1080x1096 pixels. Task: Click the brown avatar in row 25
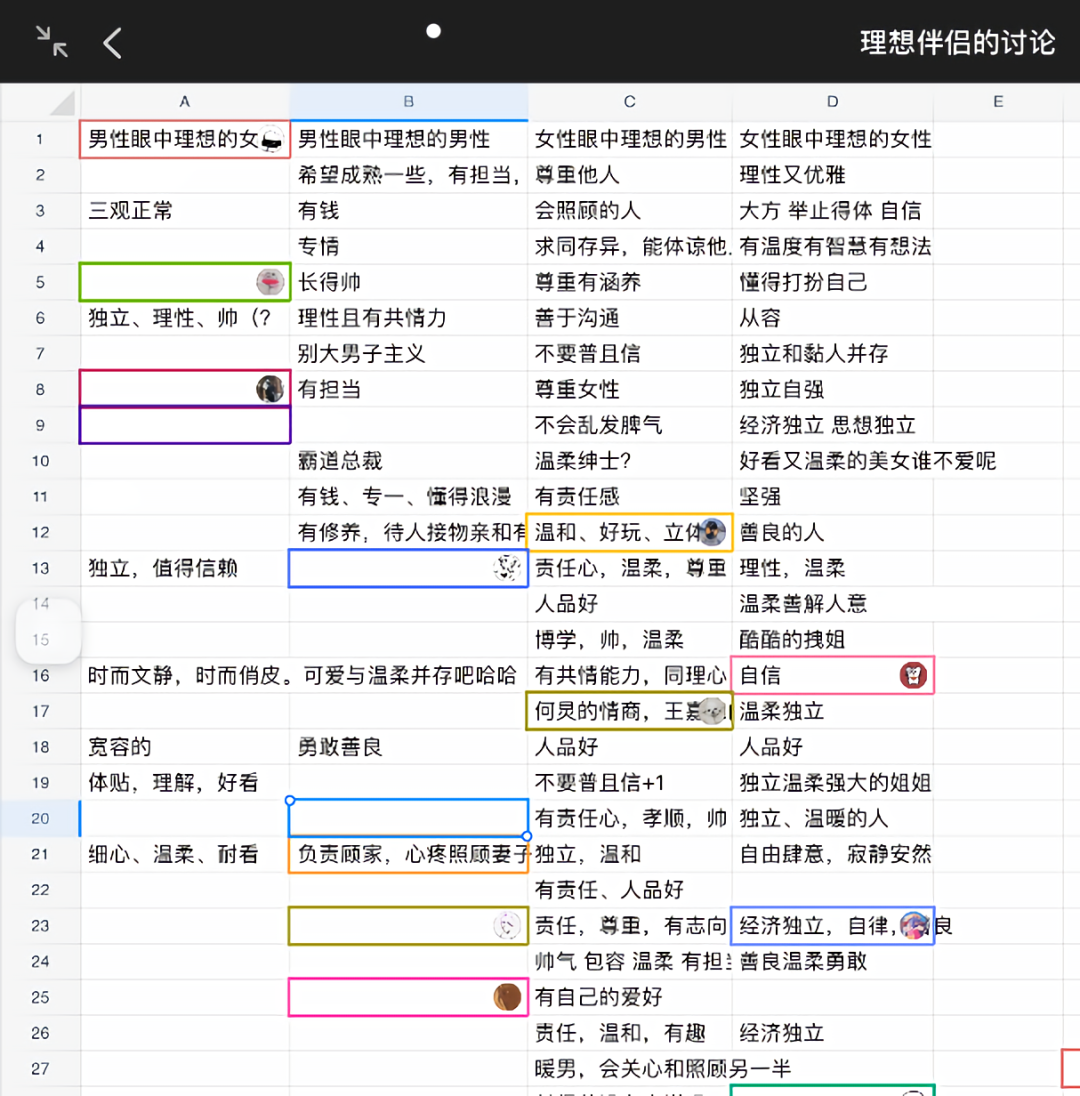click(x=508, y=997)
